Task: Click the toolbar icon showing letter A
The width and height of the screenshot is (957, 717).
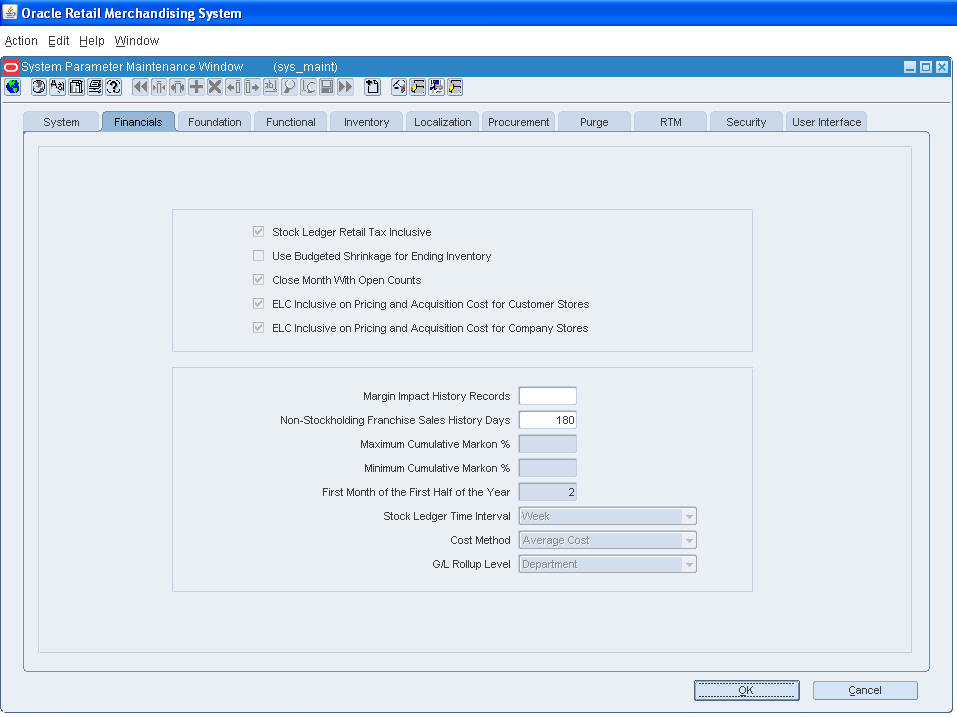Action: click(57, 87)
